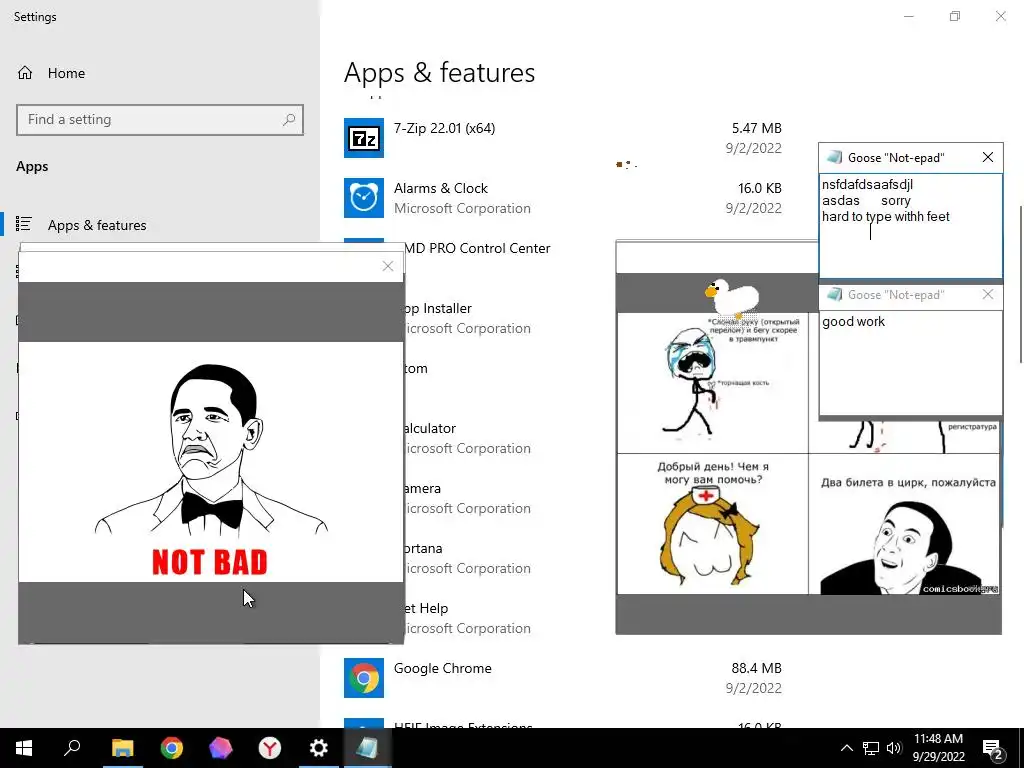Image resolution: width=1024 pixels, height=768 pixels.
Task: Select the 7-Zip 22.01 (x64) entry
Action: (444, 128)
